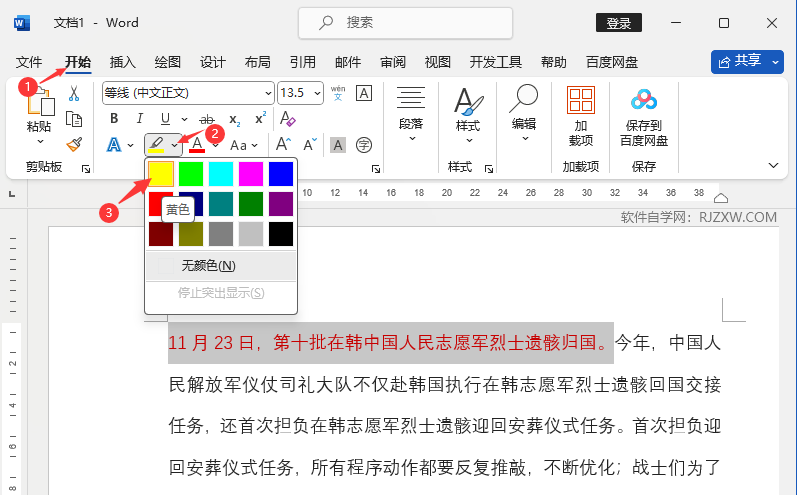Screen dimensions: 797x495
Task: Open the clipboard pane launcher
Action: [x=86, y=169]
